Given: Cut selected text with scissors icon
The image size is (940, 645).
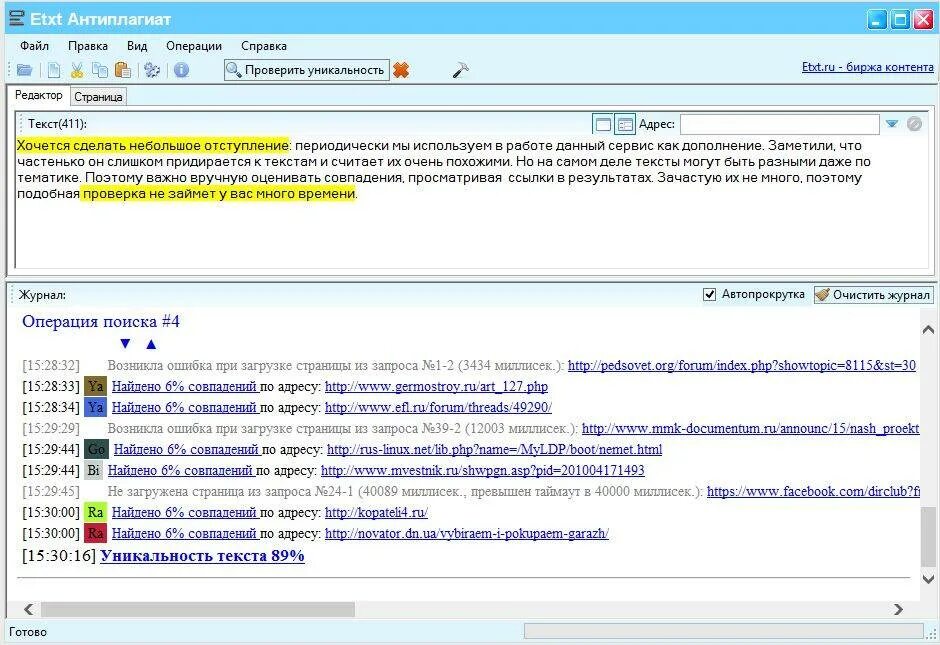Looking at the screenshot, I should (77, 70).
